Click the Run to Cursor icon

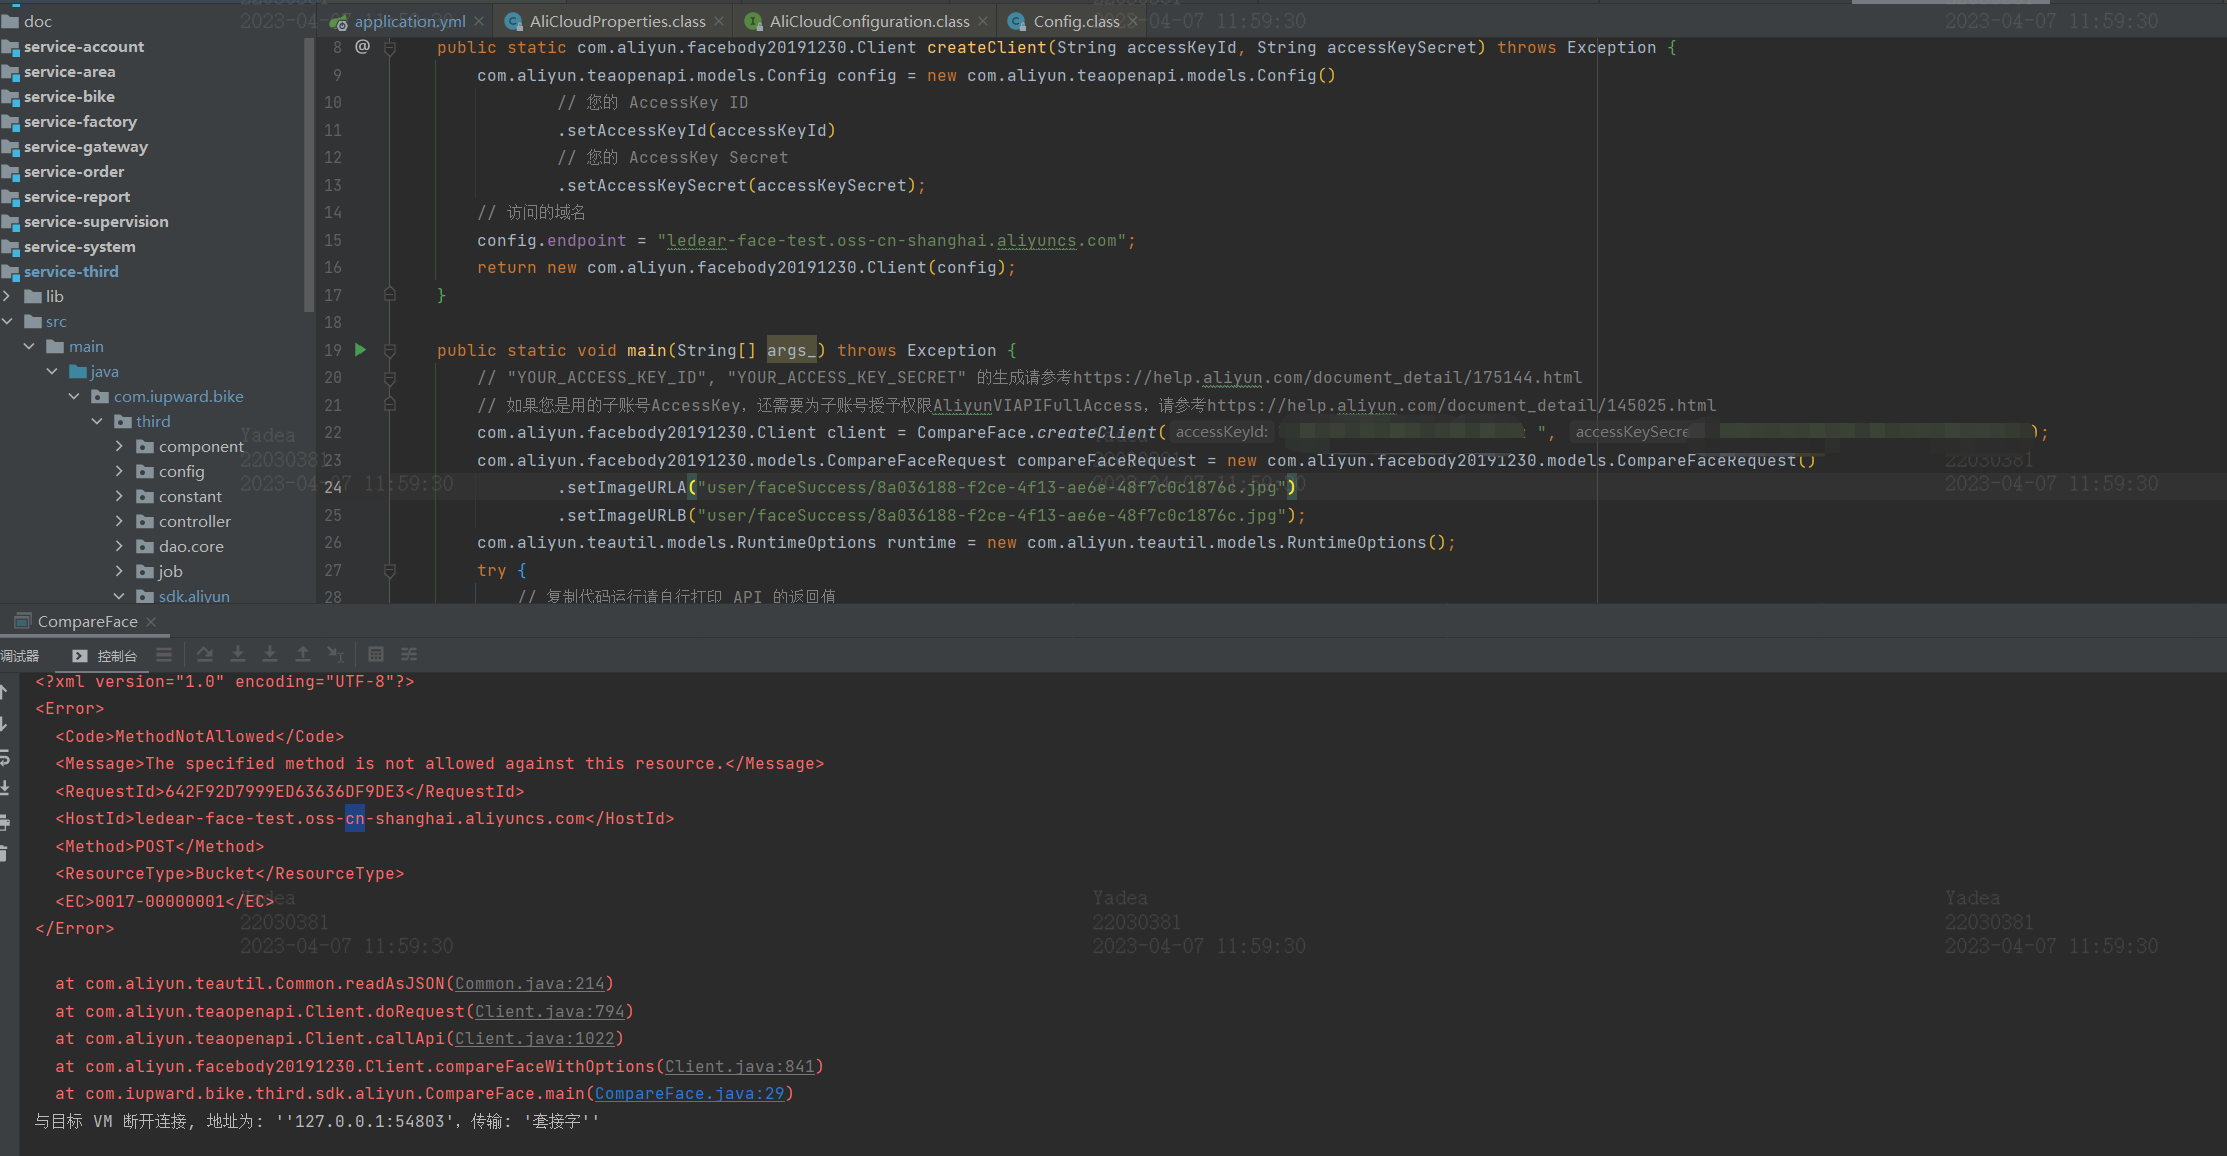tap(335, 654)
